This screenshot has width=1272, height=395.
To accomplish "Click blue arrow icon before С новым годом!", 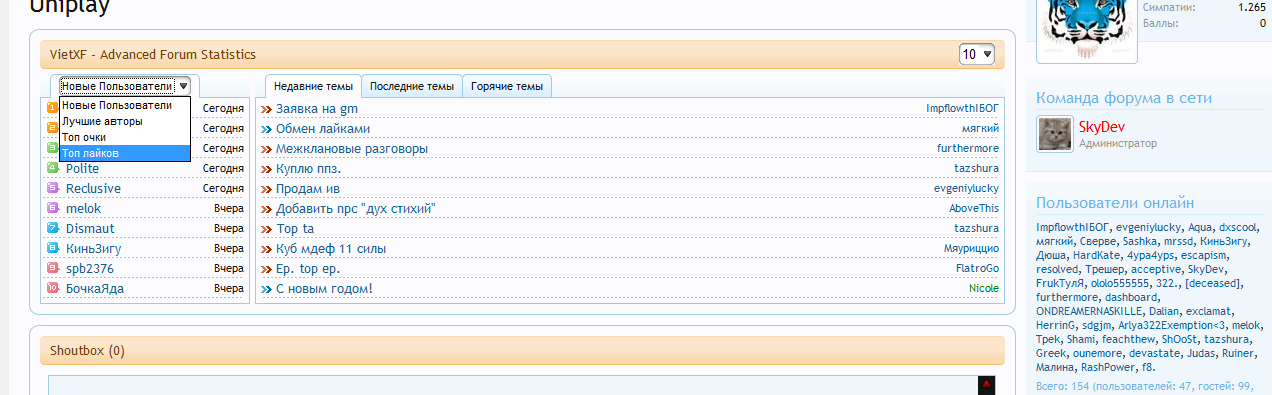I will tap(266, 288).
